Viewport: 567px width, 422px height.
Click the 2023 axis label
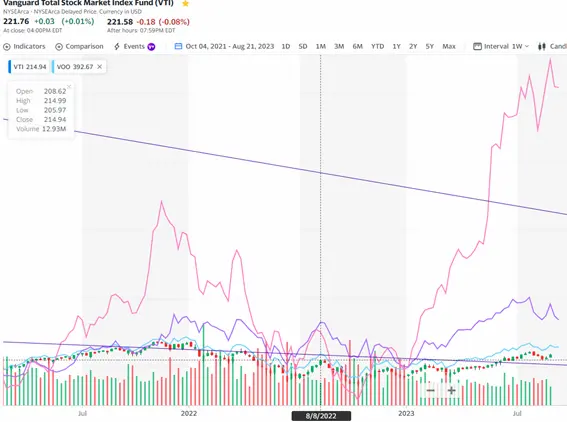pos(406,413)
